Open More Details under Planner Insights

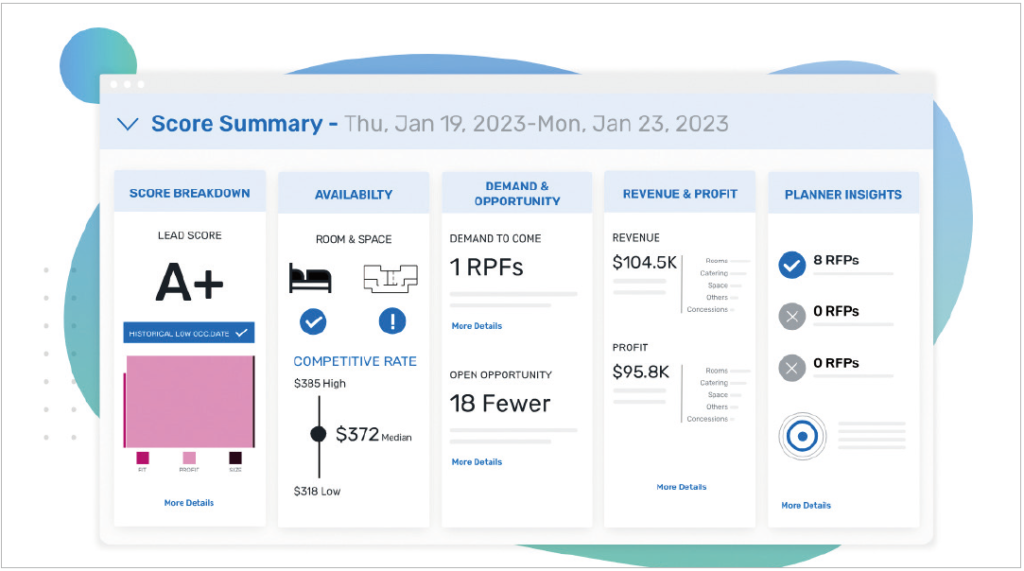coord(805,506)
